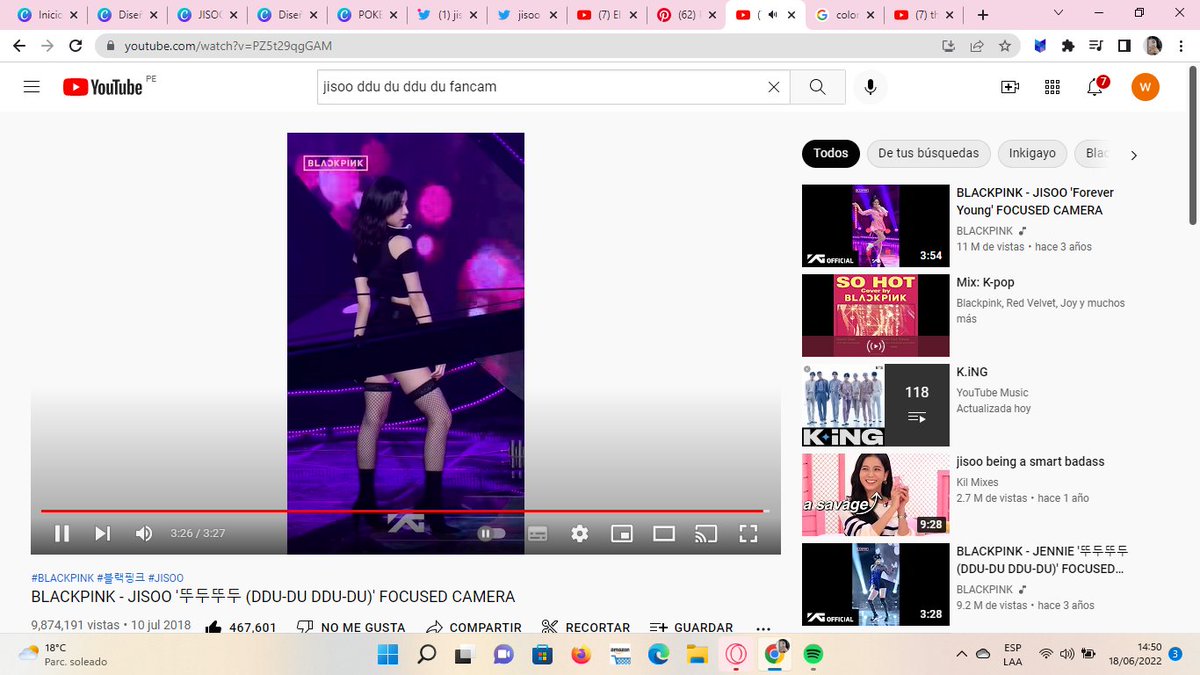The image size is (1200, 675).
Task: Click the YouTube Music channel name
Action: click(992, 393)
